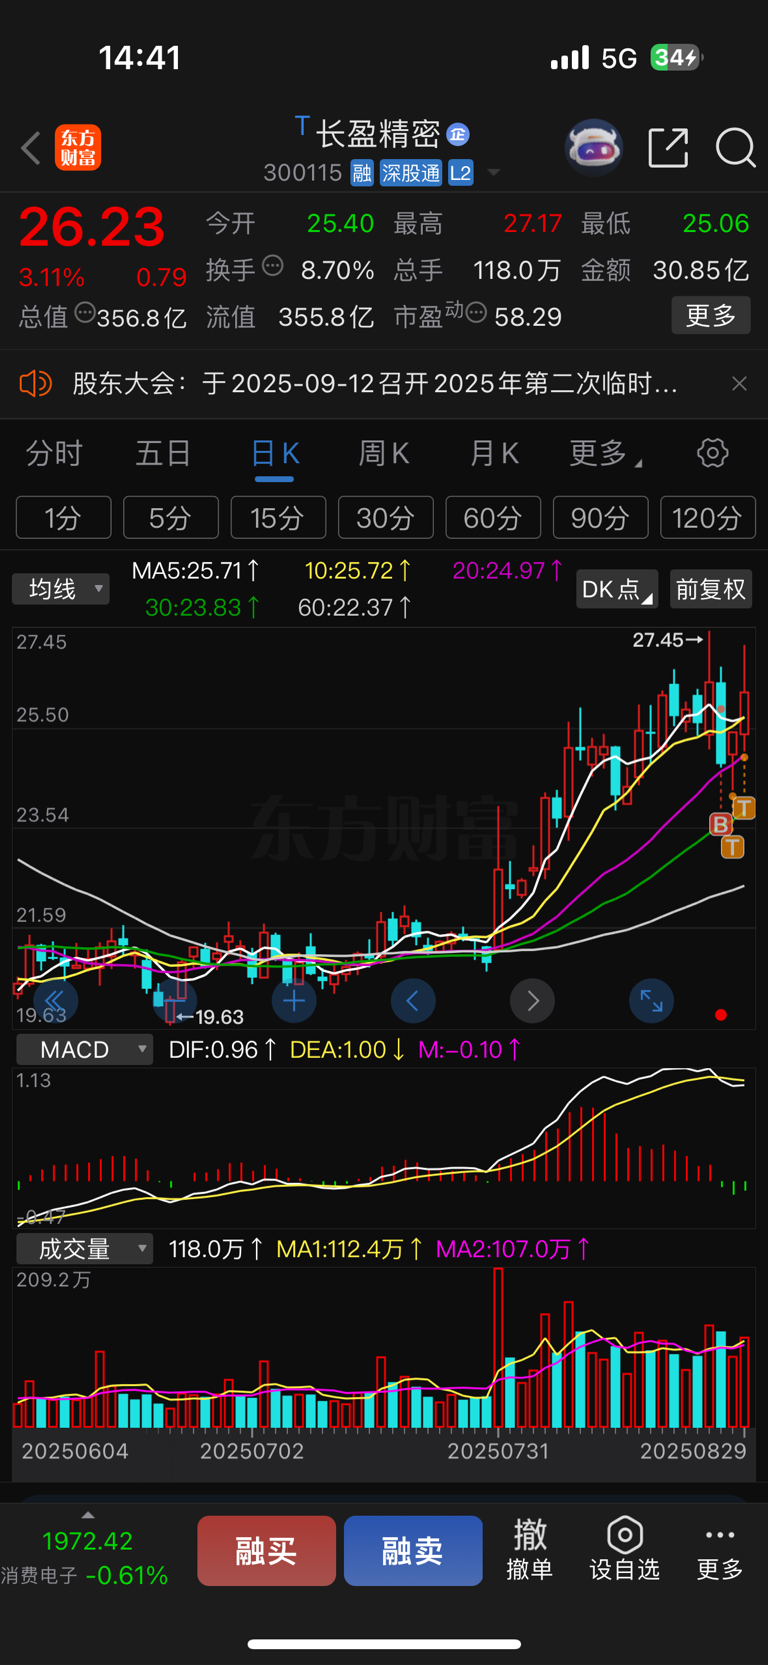Image resolution: width=769 pixels, height=1665 pixels.
Task: Tap the info icon beside 市盈动
Action: pos(476,313)
